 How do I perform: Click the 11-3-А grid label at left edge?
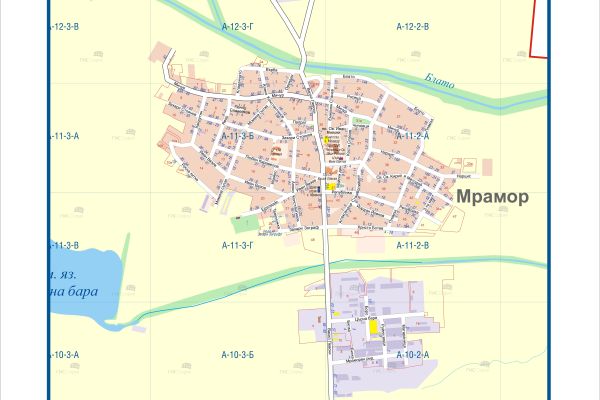click(64, 136)
